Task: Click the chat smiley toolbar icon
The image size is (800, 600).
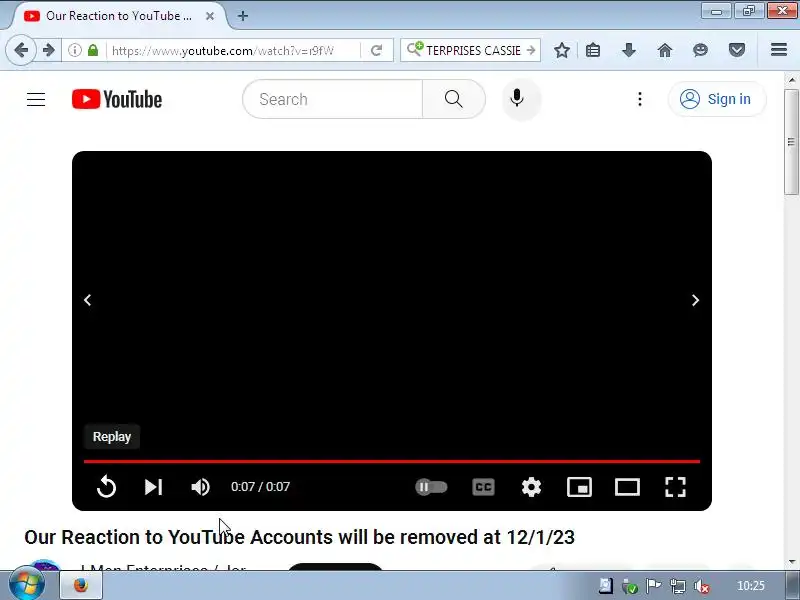Action: [701, 50]
